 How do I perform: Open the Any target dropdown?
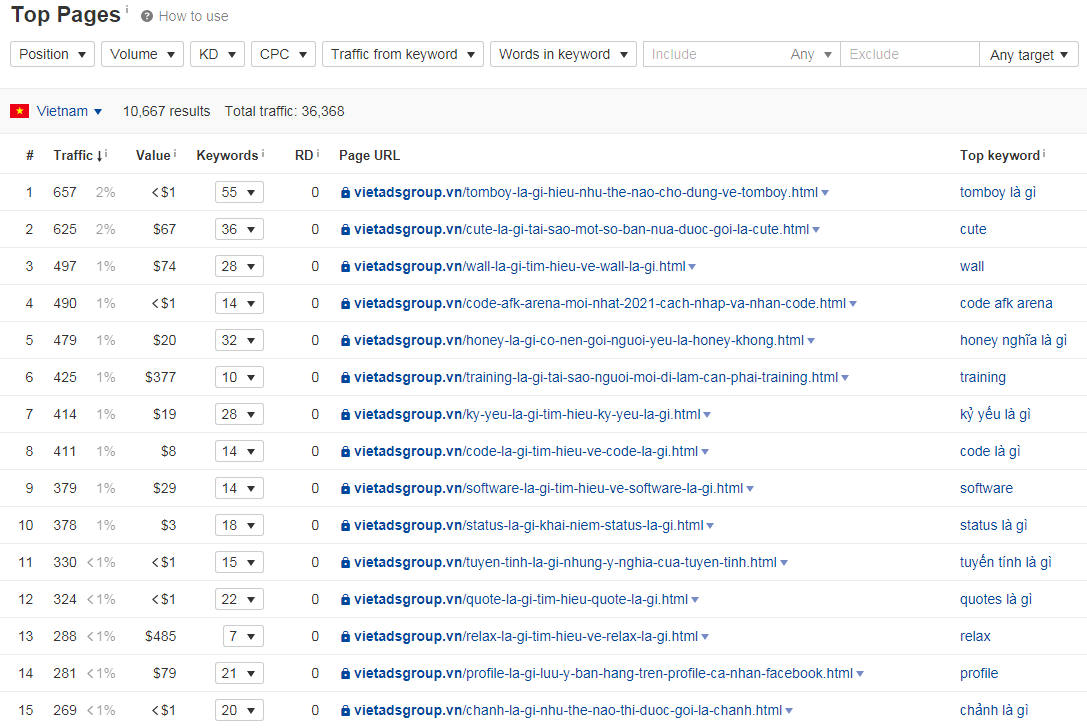point(1028,55)
